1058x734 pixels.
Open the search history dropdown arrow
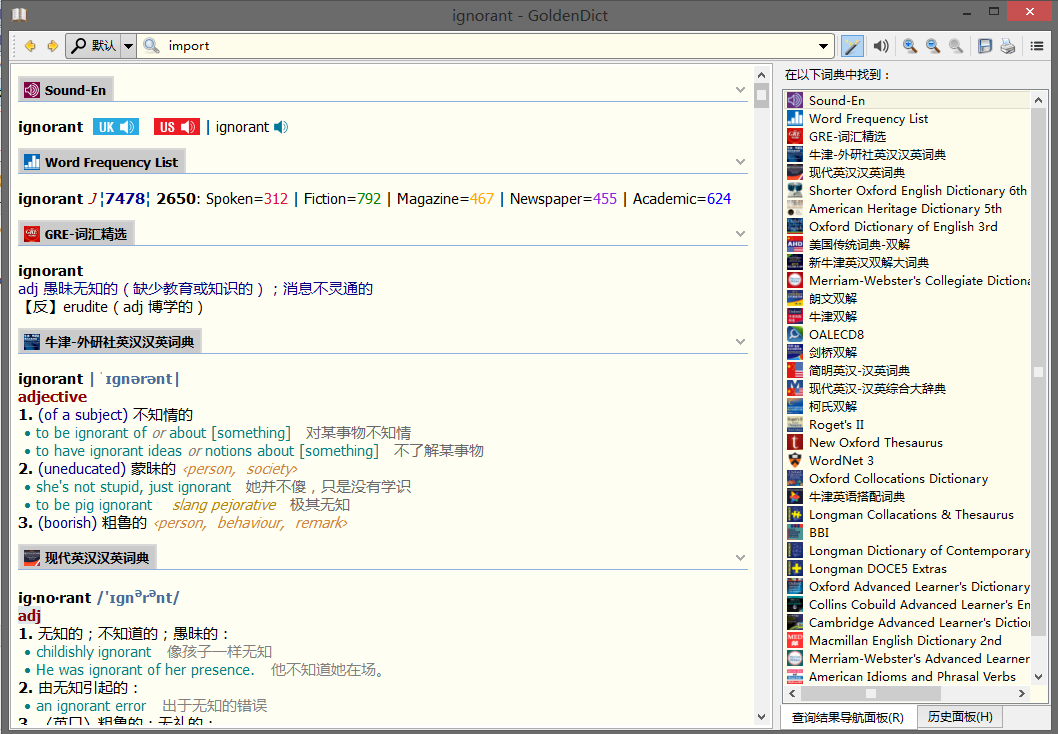pyautogui.click(x=823, y=46)
